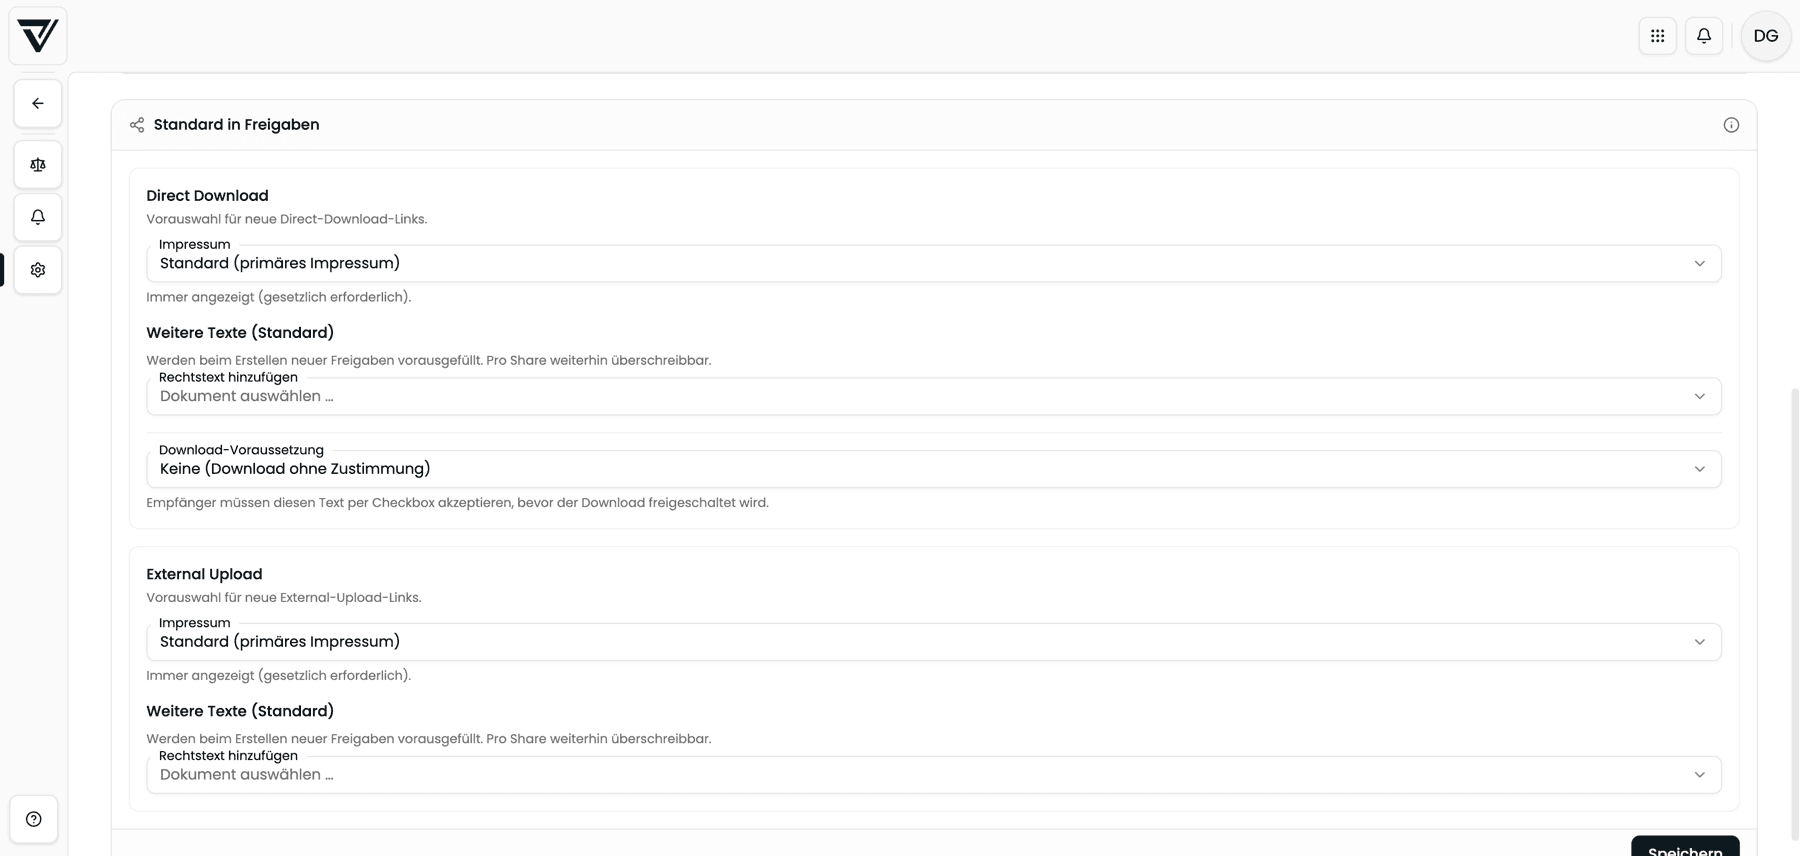
Task: Open the help question mark icon
Action: 34,819
